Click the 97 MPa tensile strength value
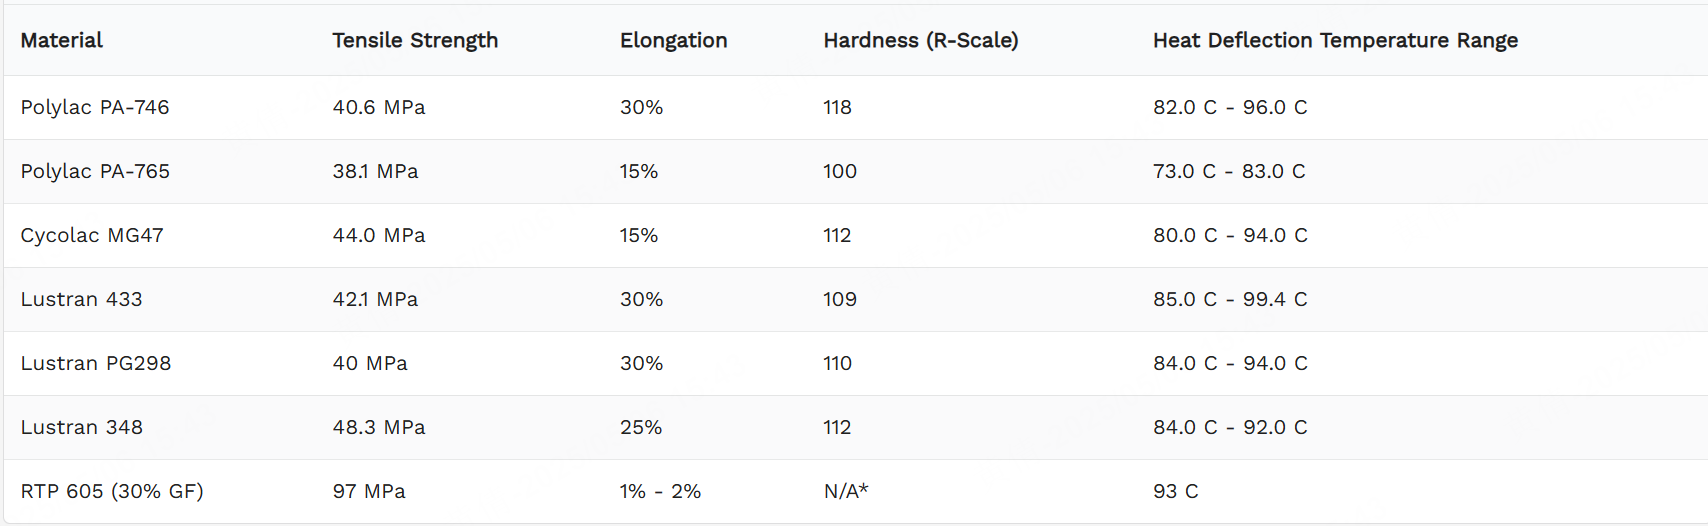The image size is (1708, 526). 369,491
